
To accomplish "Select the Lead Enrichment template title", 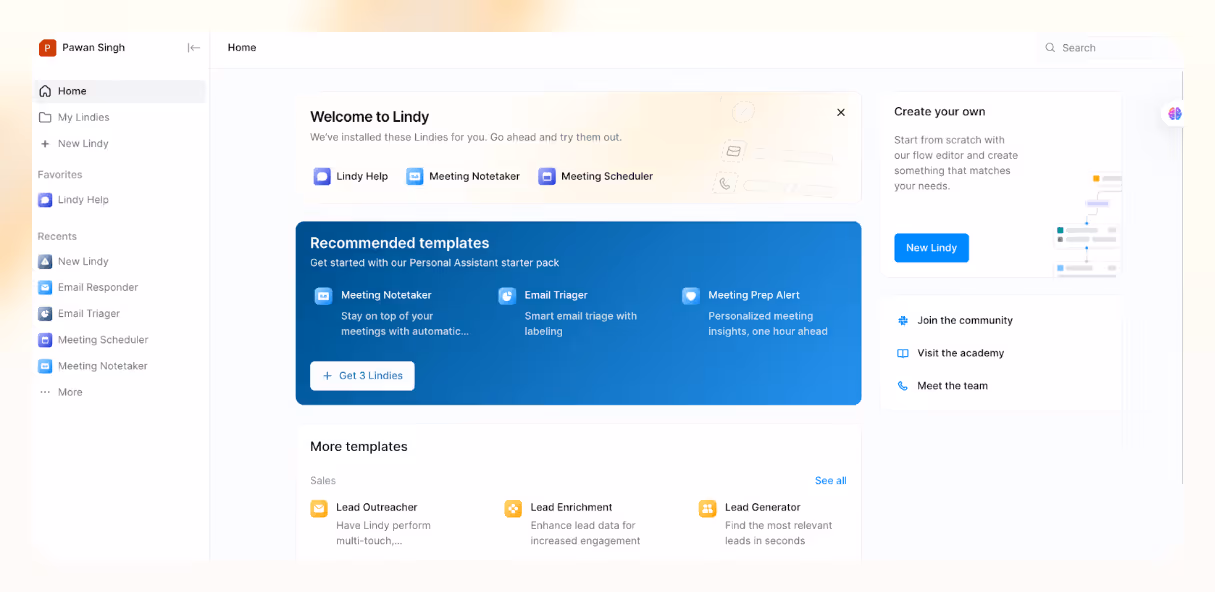I will (571, 508).
